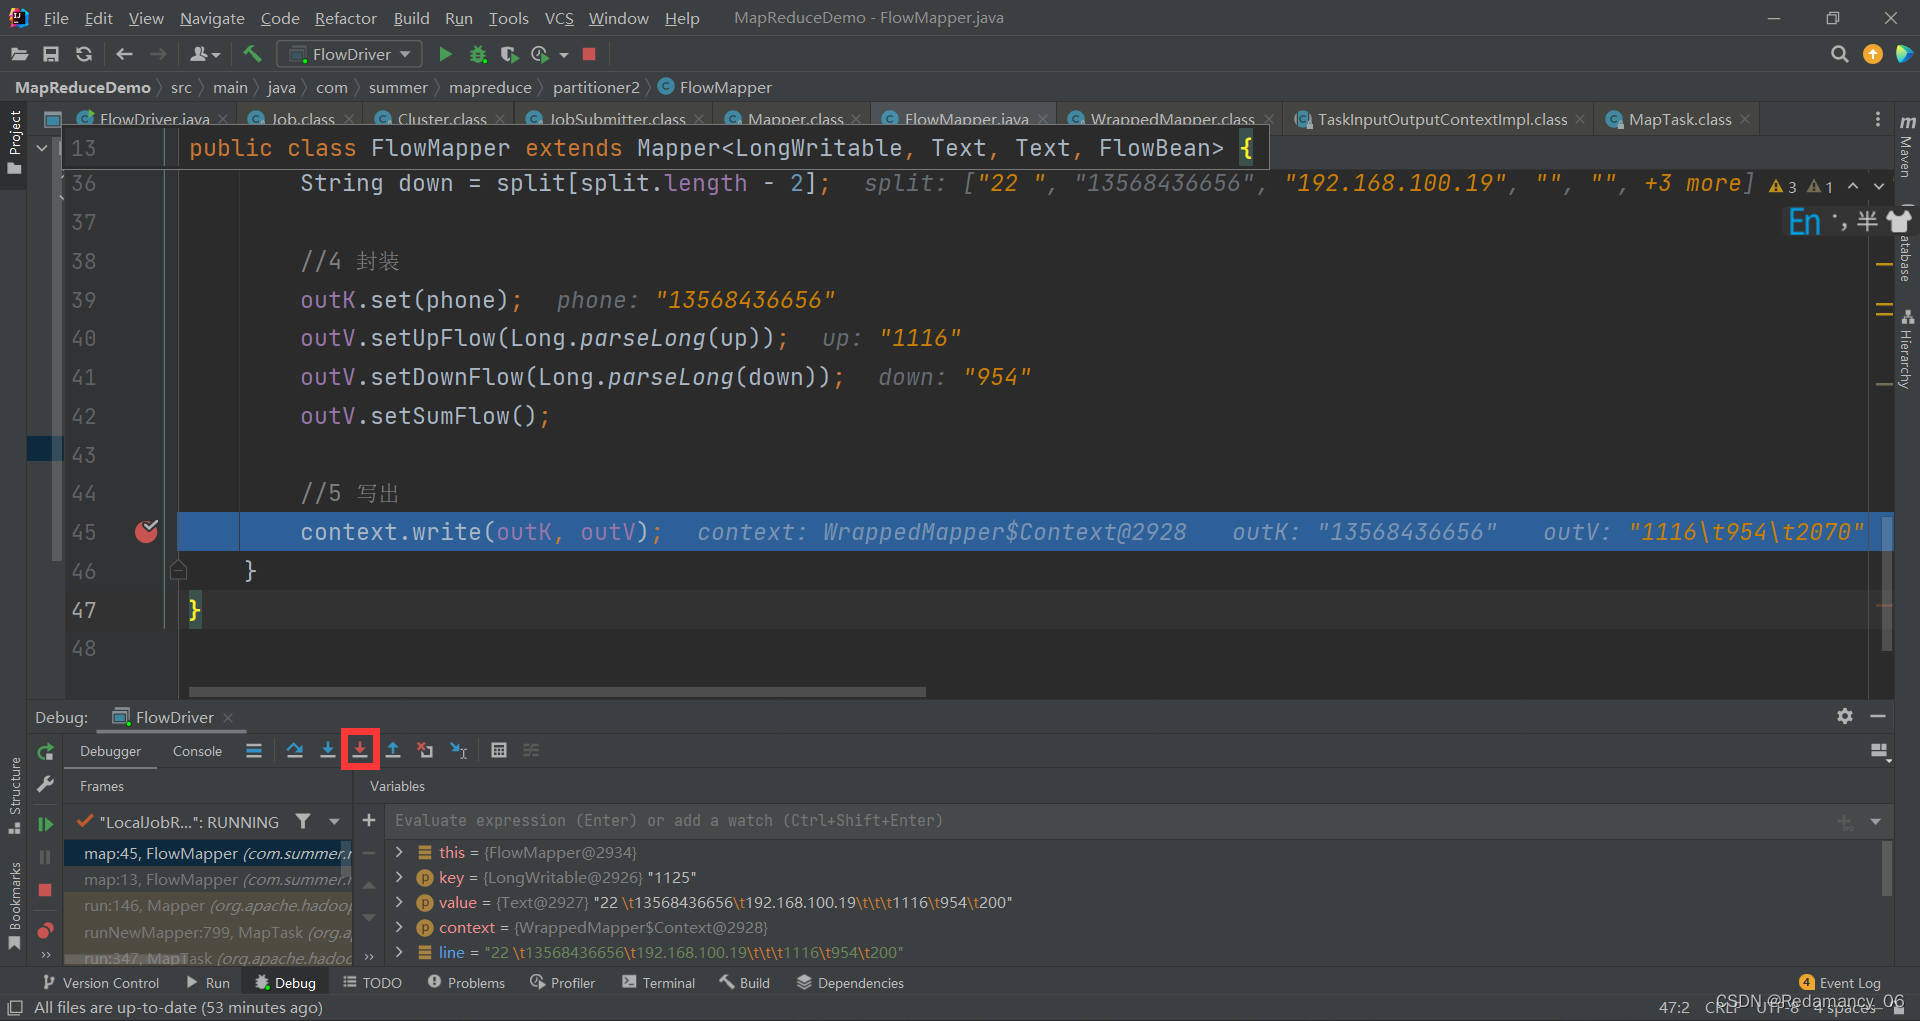Rerun FlowDriver in the debug panel
This screenshot has height=1021, width=1920.
(45, 752)
